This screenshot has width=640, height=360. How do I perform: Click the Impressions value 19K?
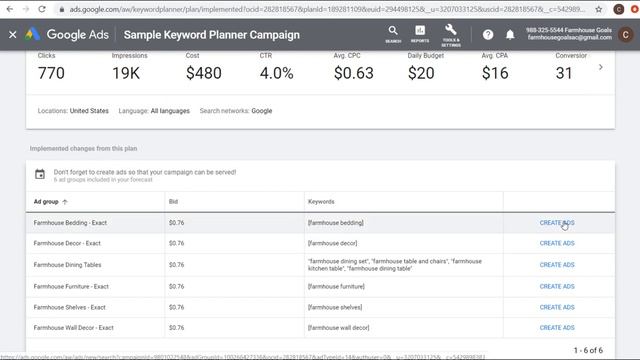[126, 73]
